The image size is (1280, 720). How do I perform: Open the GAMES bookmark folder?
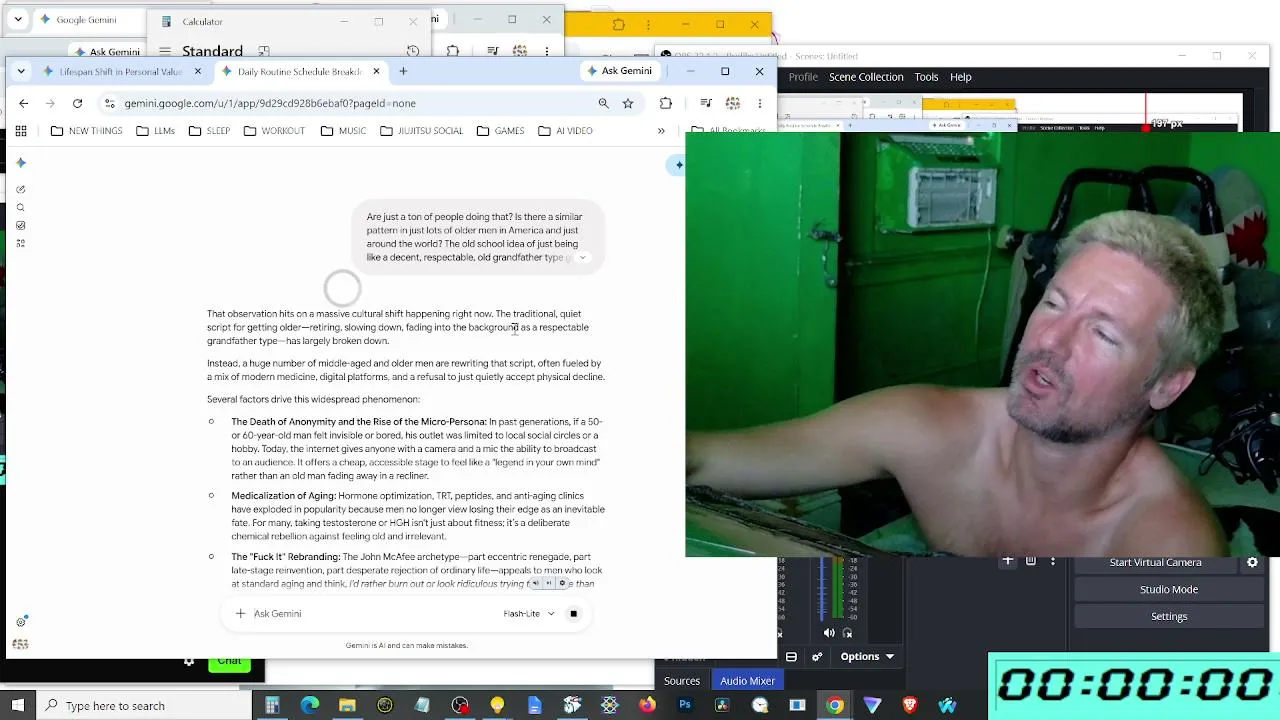pyautogui.click(x=500, y=131)
